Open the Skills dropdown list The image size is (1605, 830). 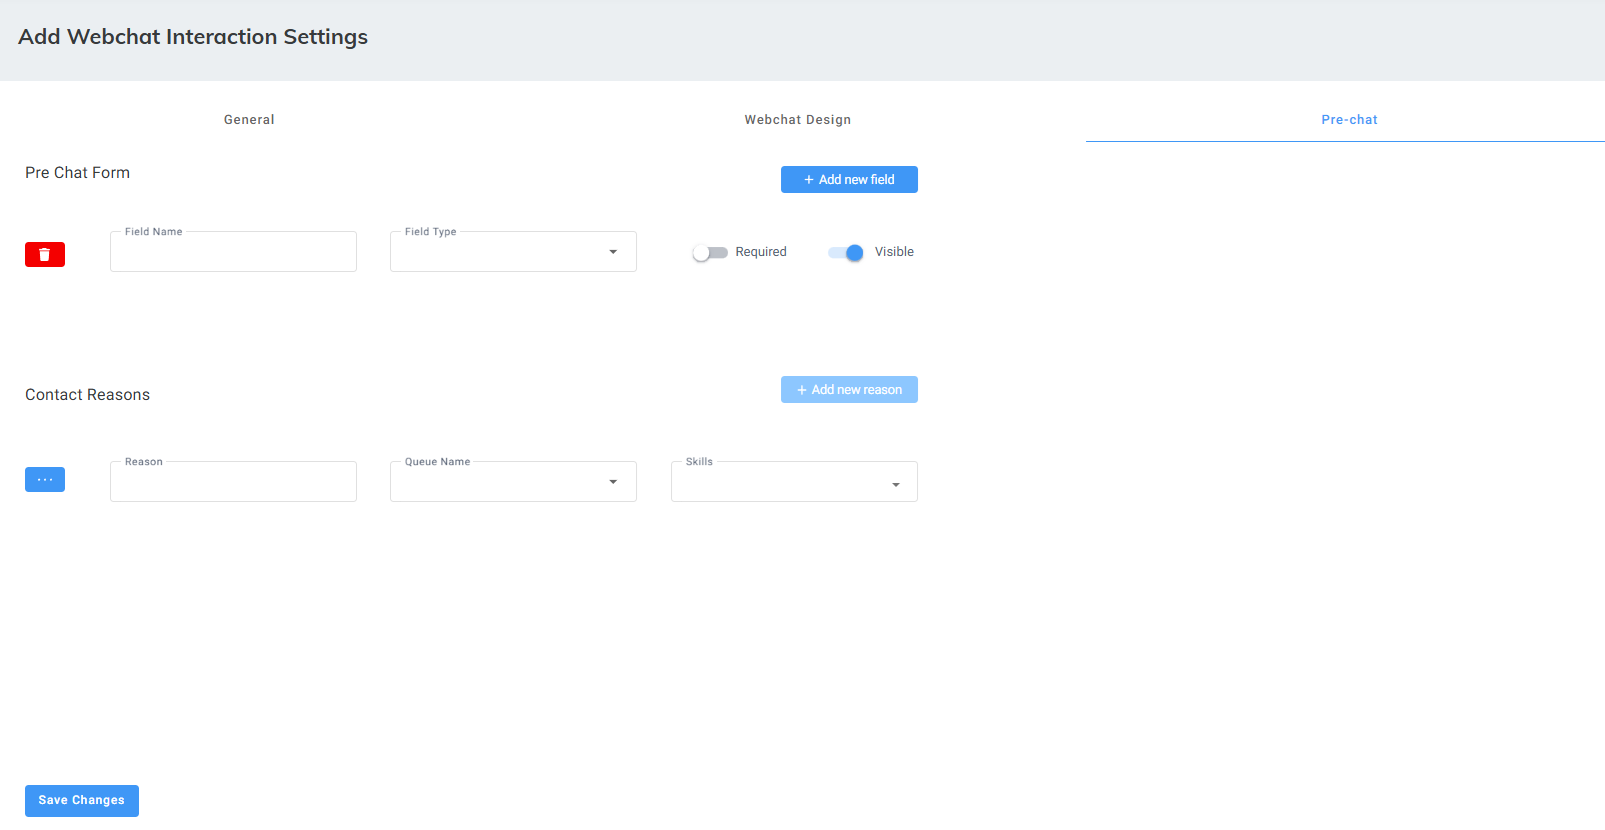(x=794, y=482)
